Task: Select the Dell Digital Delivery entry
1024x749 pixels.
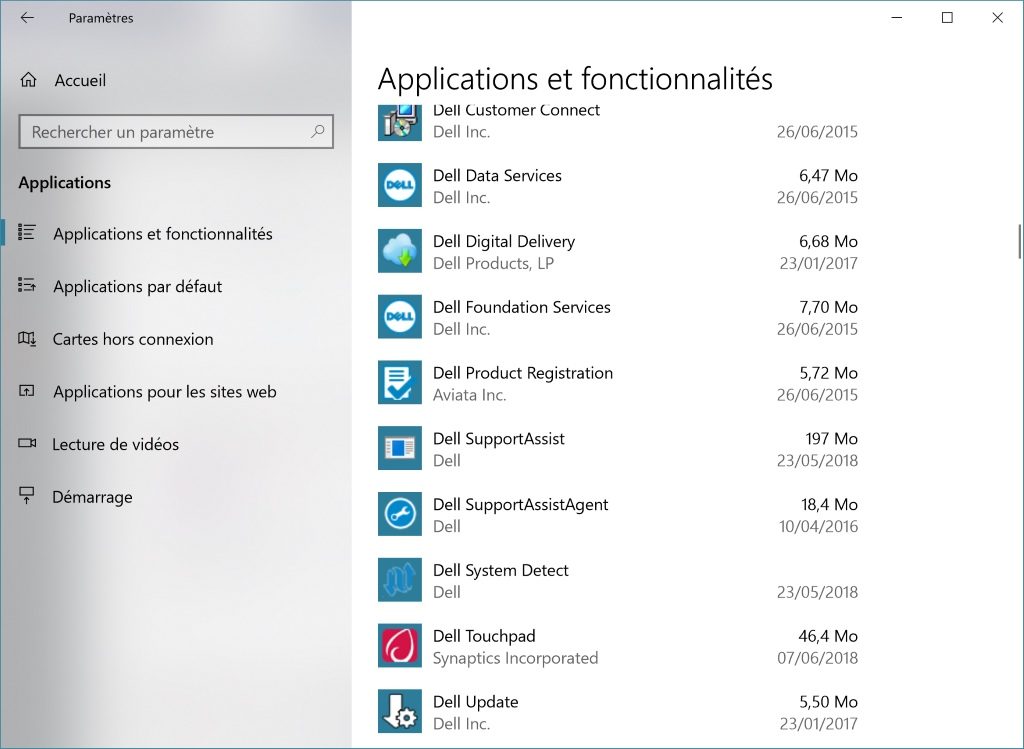Action: click(x=617, y=251)
